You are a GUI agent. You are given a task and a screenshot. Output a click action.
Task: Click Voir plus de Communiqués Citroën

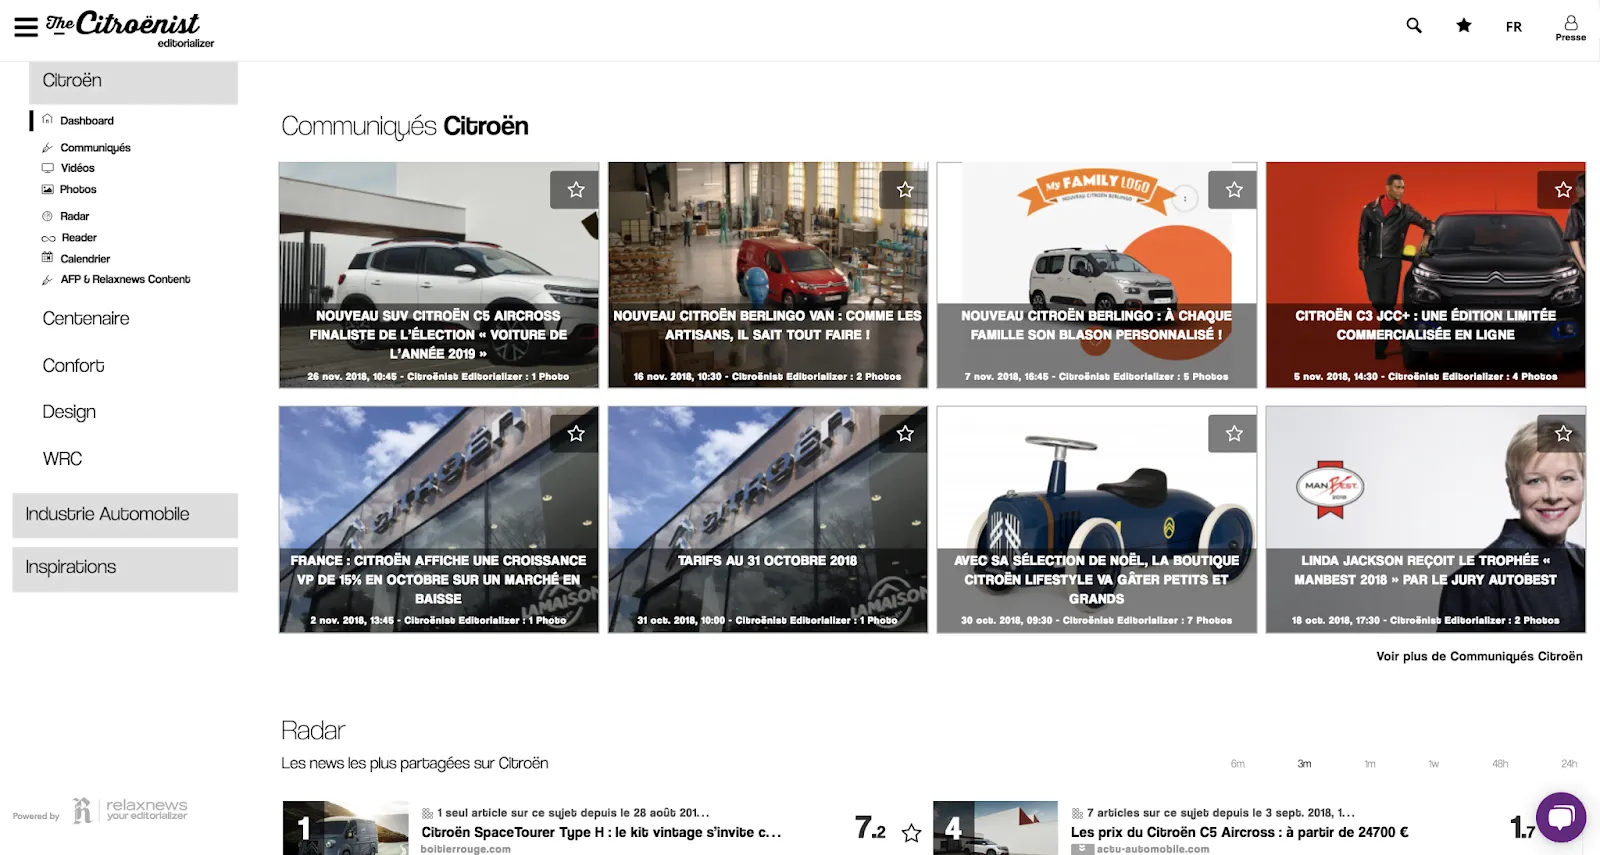1478,657
